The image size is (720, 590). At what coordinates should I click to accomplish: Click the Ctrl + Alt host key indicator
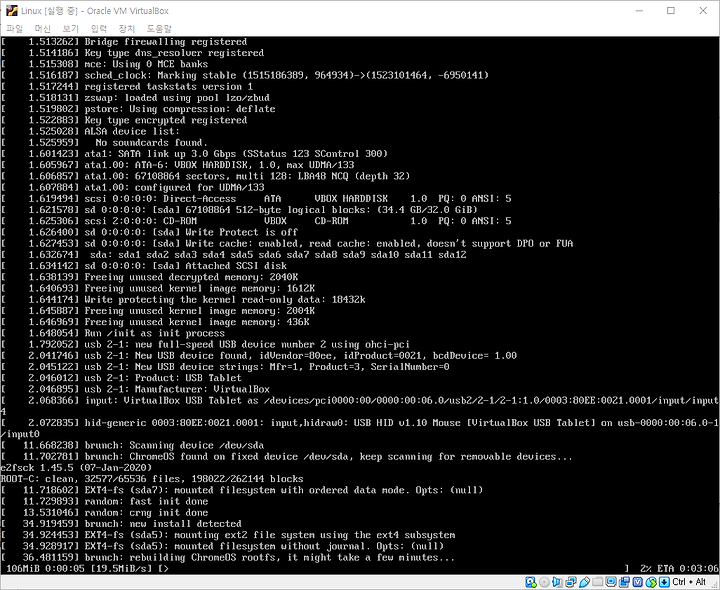(x=688, y=582)
